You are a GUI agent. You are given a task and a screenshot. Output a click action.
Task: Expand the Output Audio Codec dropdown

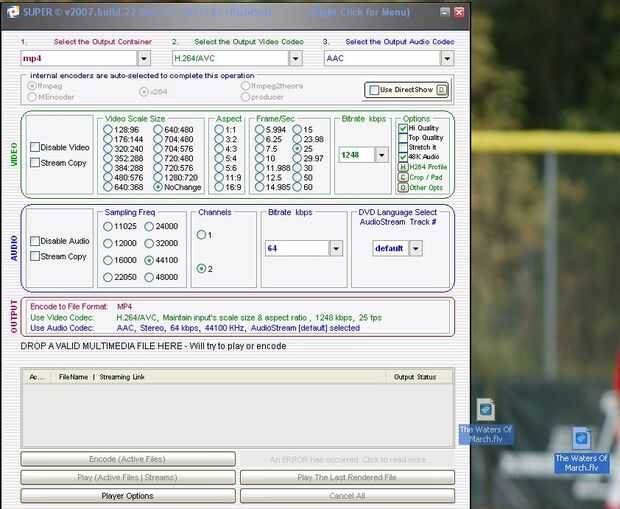coord(447,59)
